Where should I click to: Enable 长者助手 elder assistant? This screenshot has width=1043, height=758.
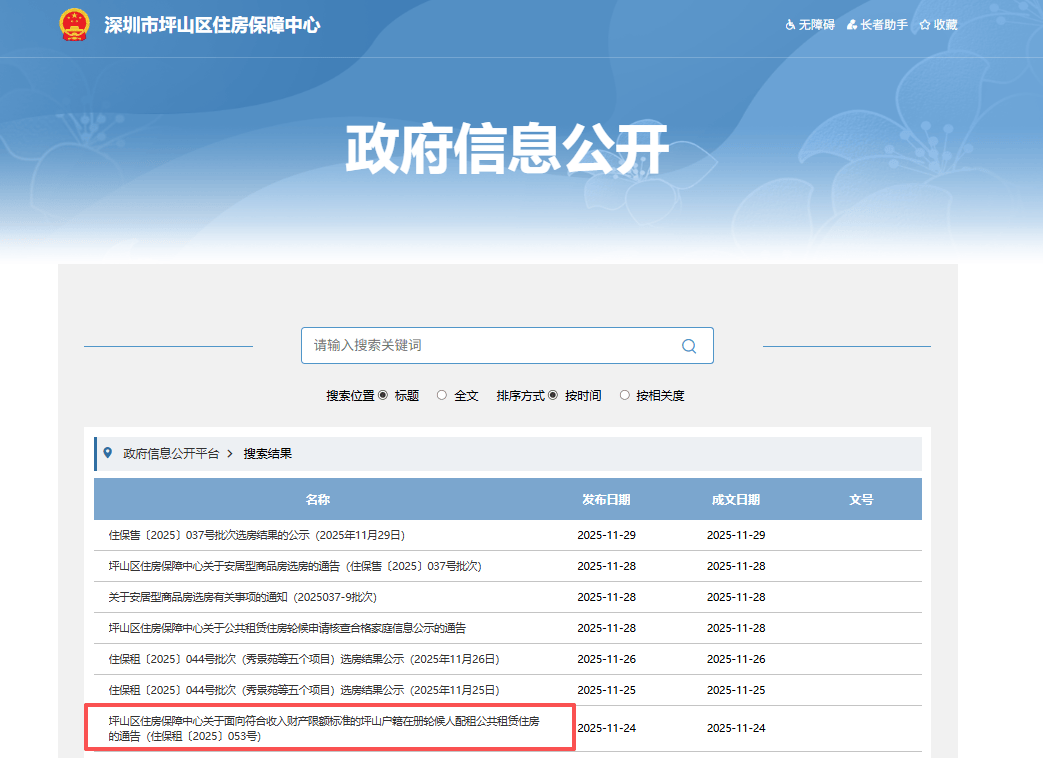coord(877,25)
